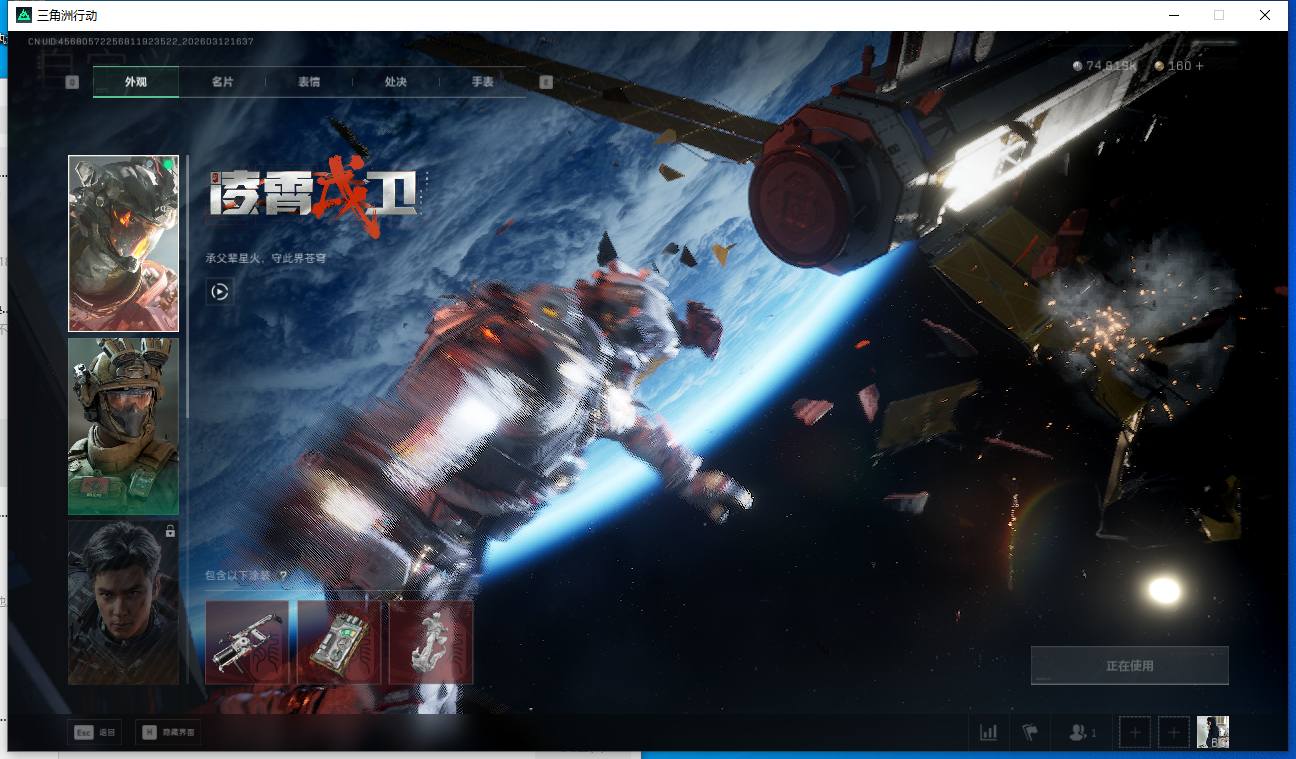Click the 承父辈星火、守此界苍穹 tagline text
The width and height of the screenshot is (1296, 759).
tap(266, 258)
